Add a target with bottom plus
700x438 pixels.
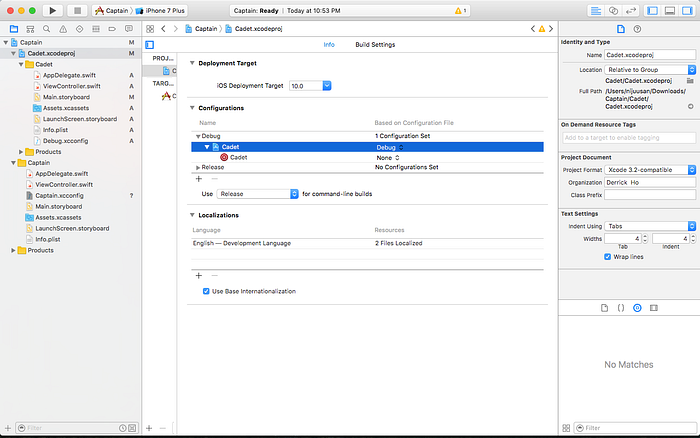point(149,428)
